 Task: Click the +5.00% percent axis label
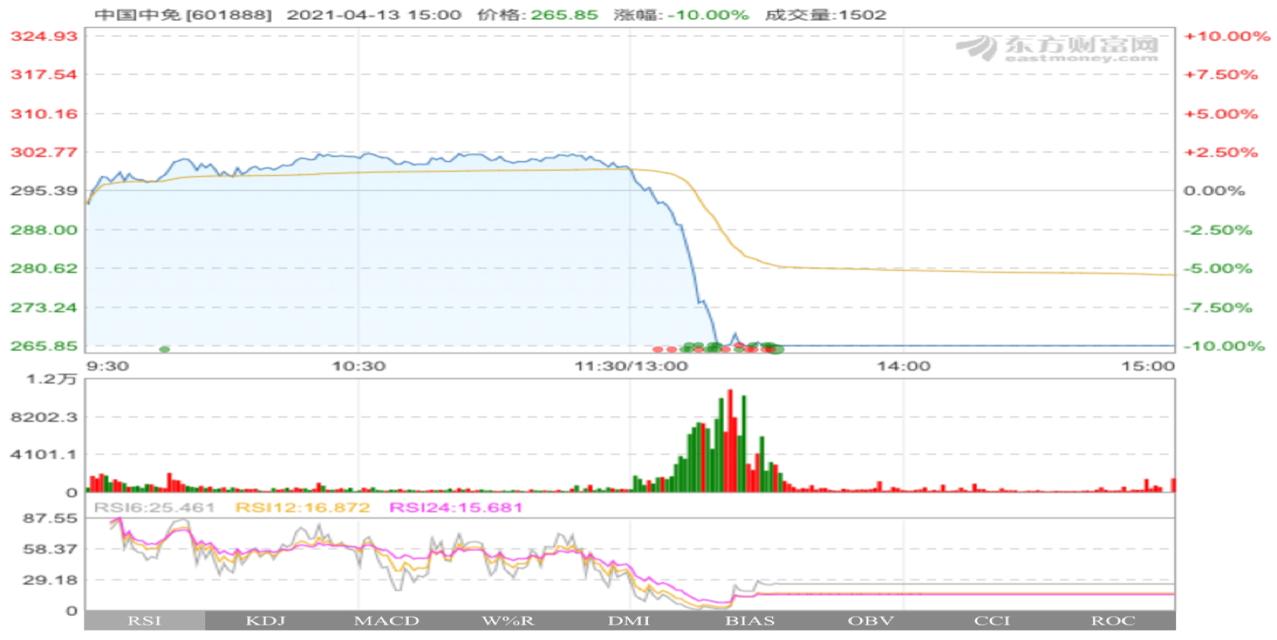point(1220,114)
